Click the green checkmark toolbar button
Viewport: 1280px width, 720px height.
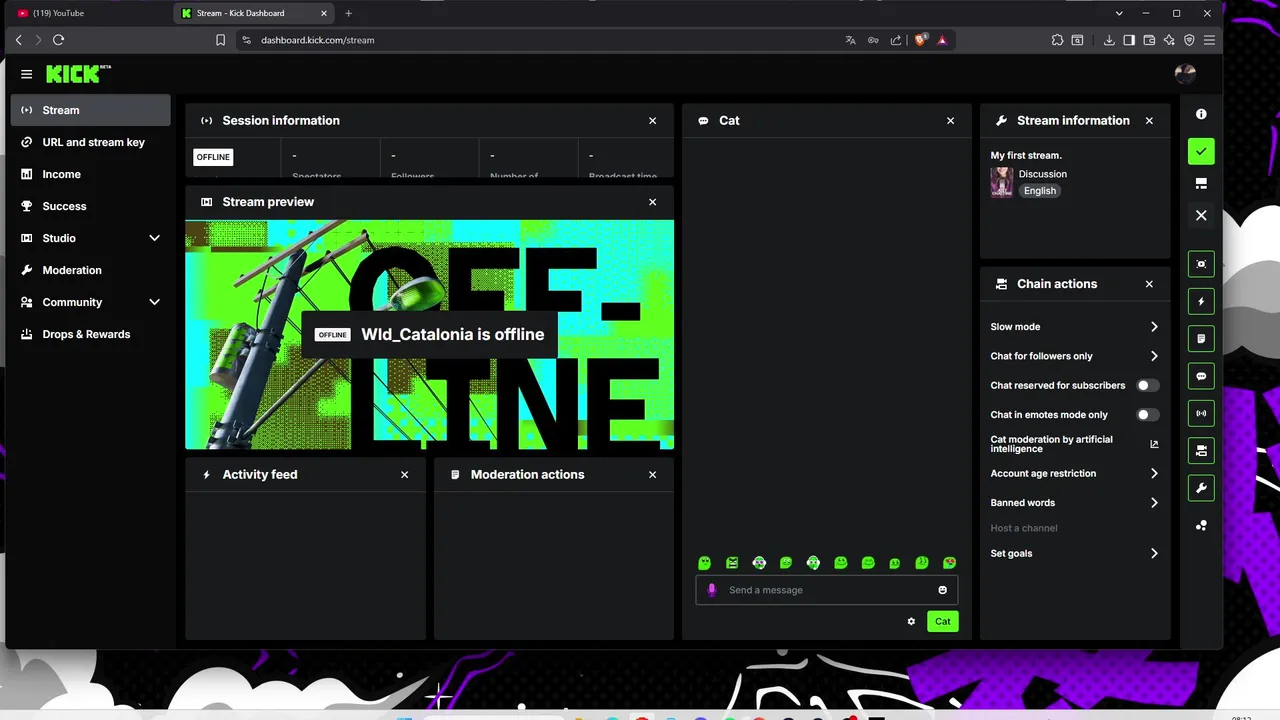1201,151
